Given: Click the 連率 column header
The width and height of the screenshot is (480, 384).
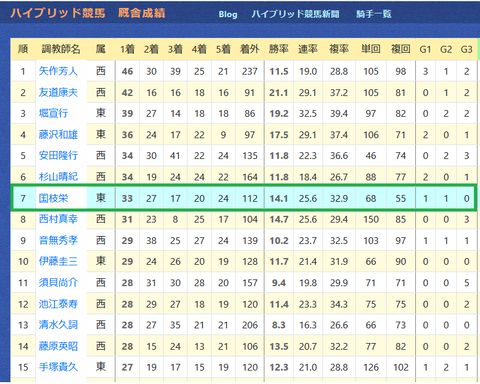Looking at the screenshot, I should click(308, 49).
